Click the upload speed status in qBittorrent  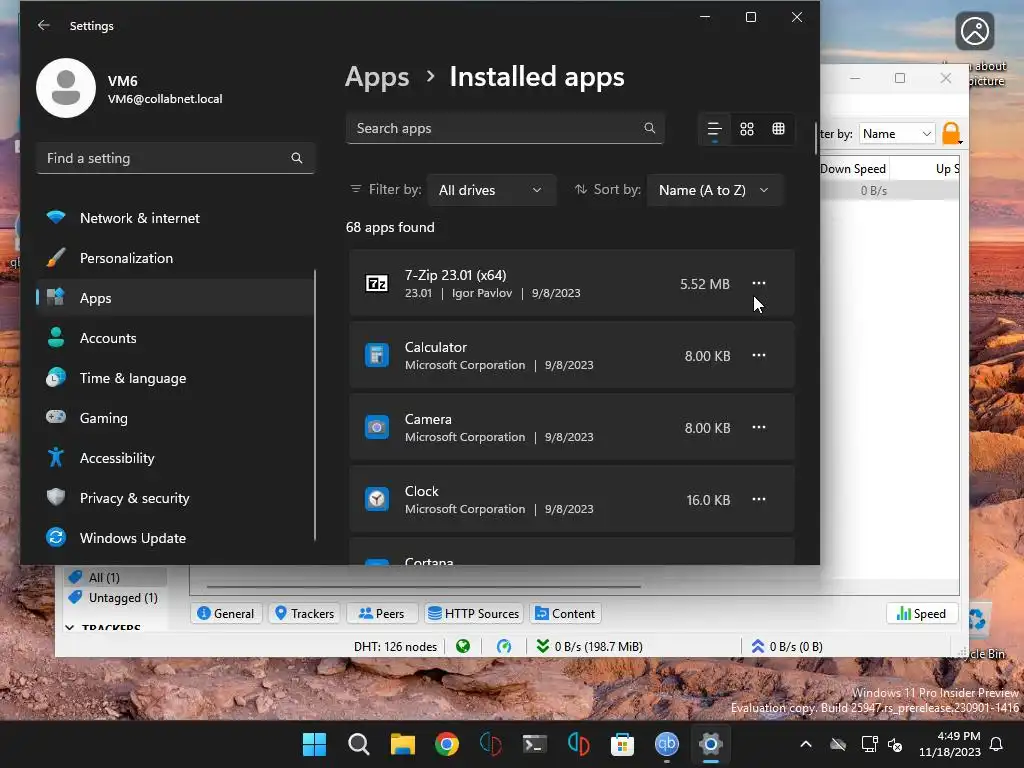click(x=787, y=647)
